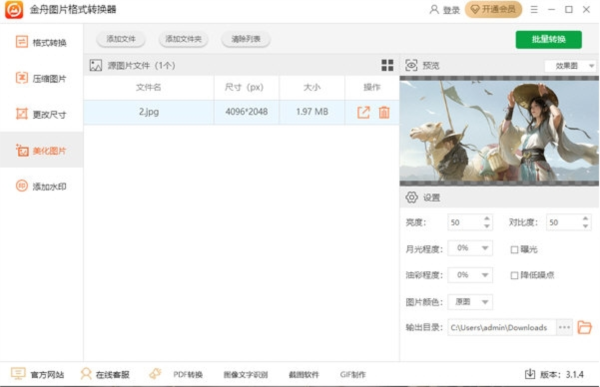This screenshot has height=387, width=600.
Task: Click the 1.97 MB file size cell
Action: [312, 112]
